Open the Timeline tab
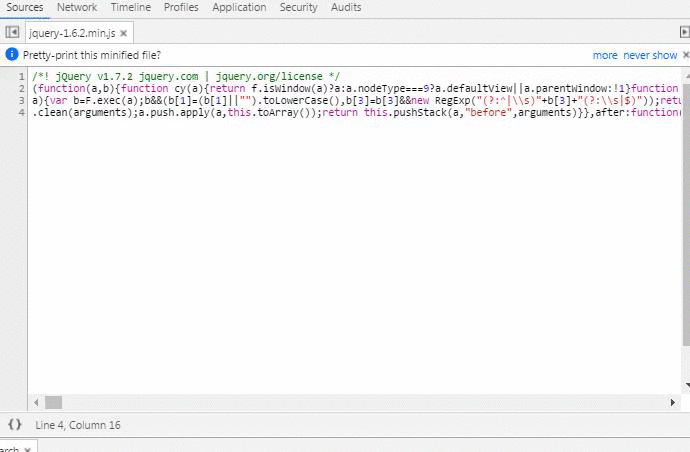The height and width of the screenshot is (452, 690). (131, 7)
